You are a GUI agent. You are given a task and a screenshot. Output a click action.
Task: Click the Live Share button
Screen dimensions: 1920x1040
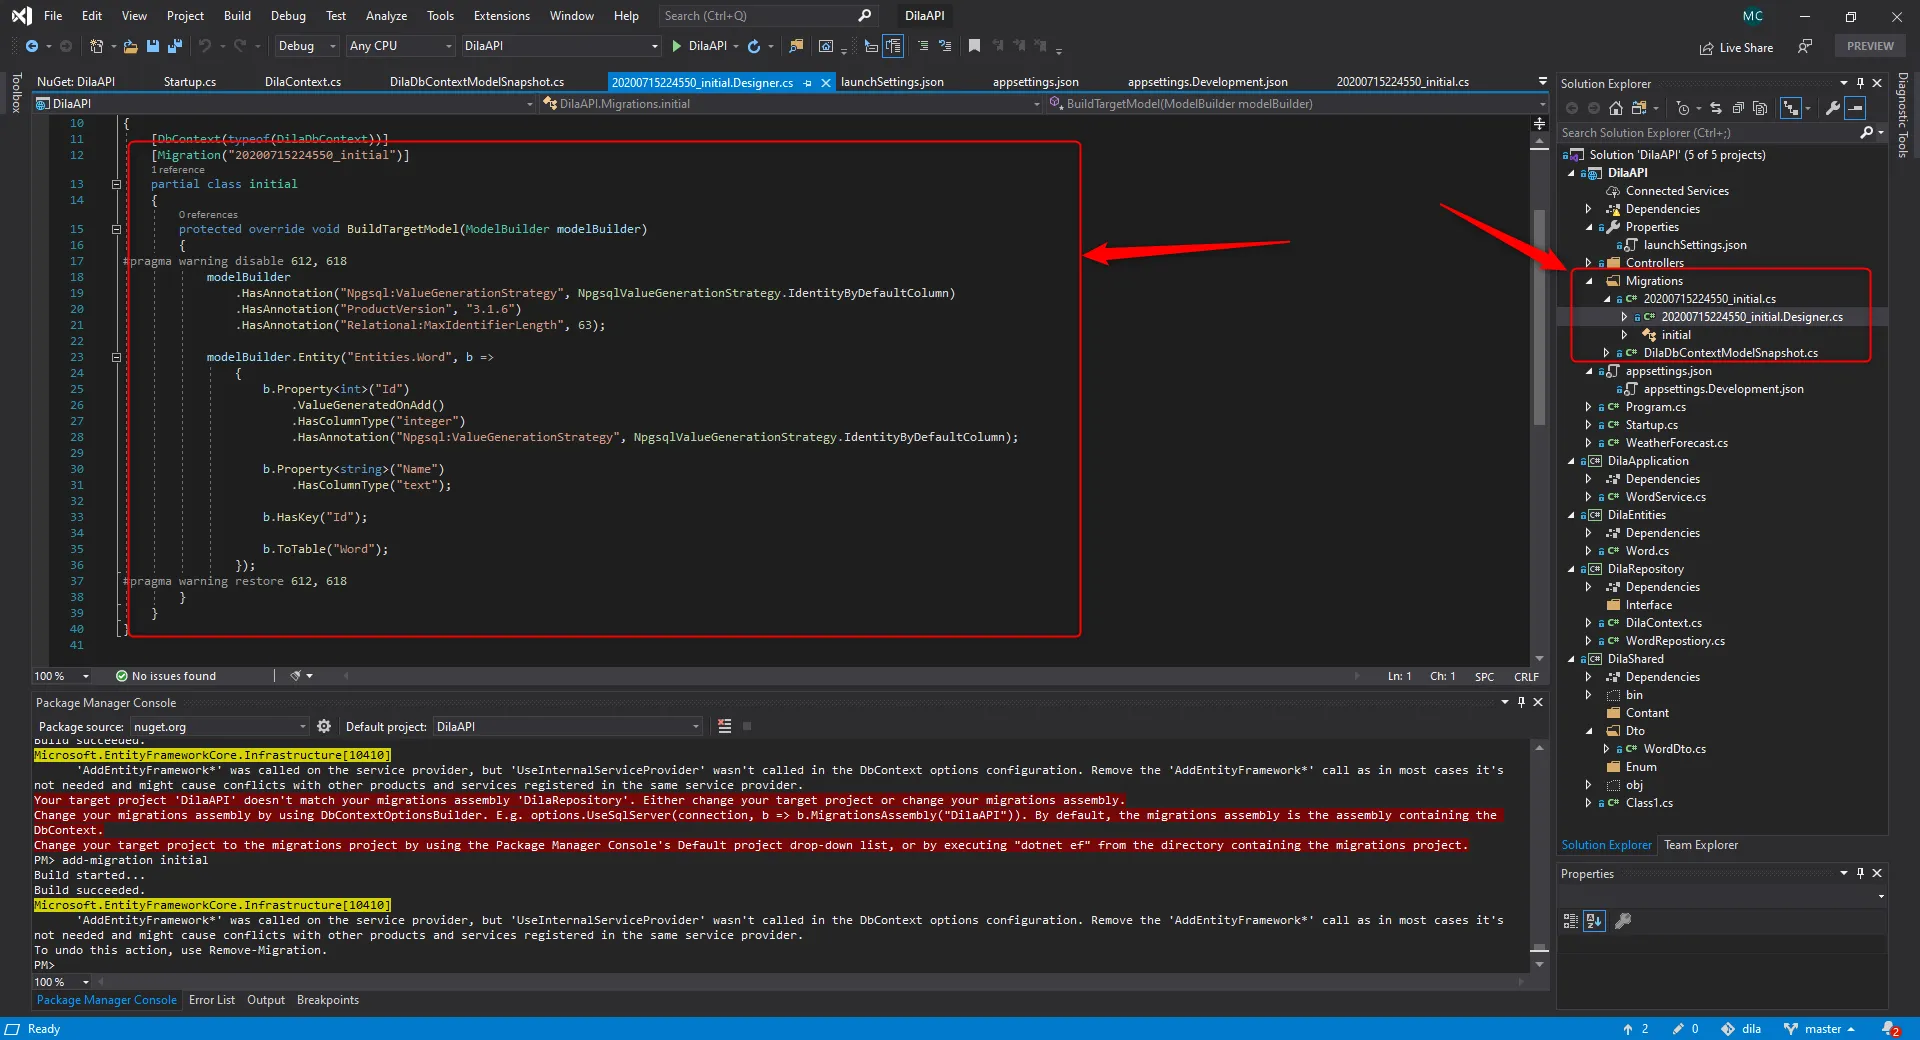pyautogui.click(x=1736, y=48)
